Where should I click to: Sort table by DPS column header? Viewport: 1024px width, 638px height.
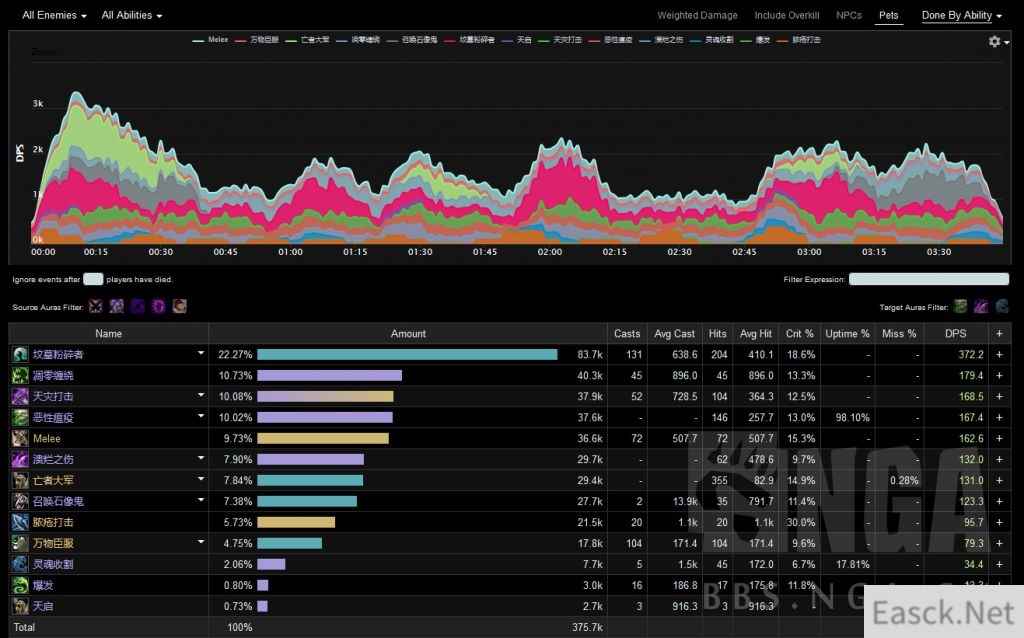(955, 333)
